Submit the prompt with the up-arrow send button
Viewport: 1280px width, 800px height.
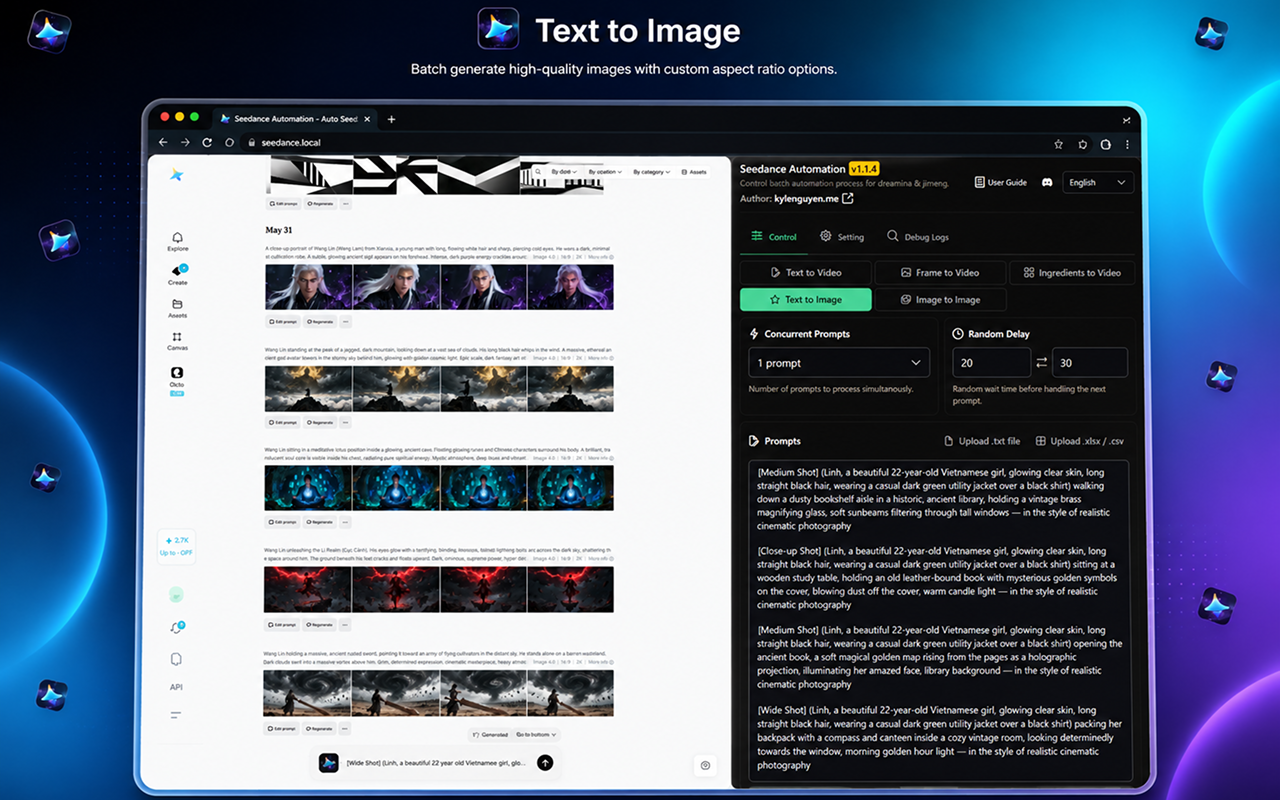545,763
